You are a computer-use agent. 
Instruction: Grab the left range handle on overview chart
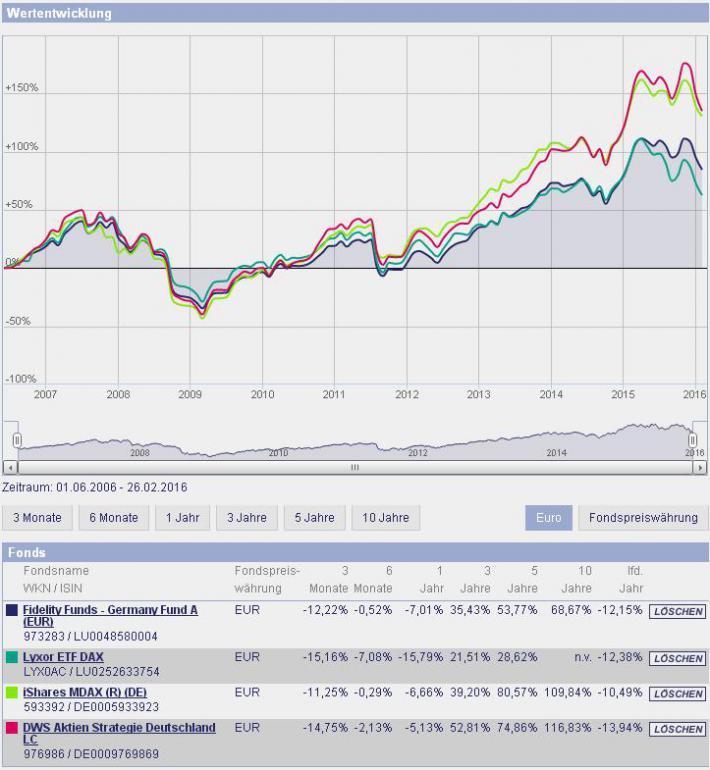click(x=17, y=440)
